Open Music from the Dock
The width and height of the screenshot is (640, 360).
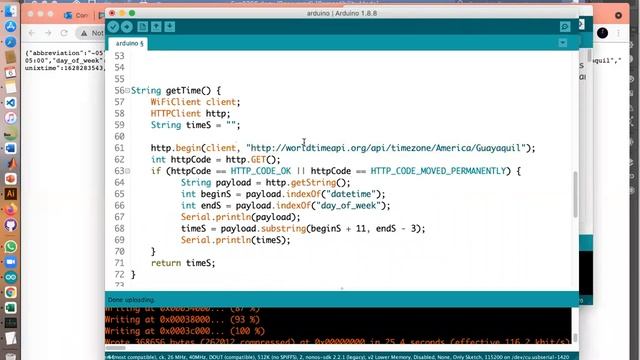tap(11, 118)
